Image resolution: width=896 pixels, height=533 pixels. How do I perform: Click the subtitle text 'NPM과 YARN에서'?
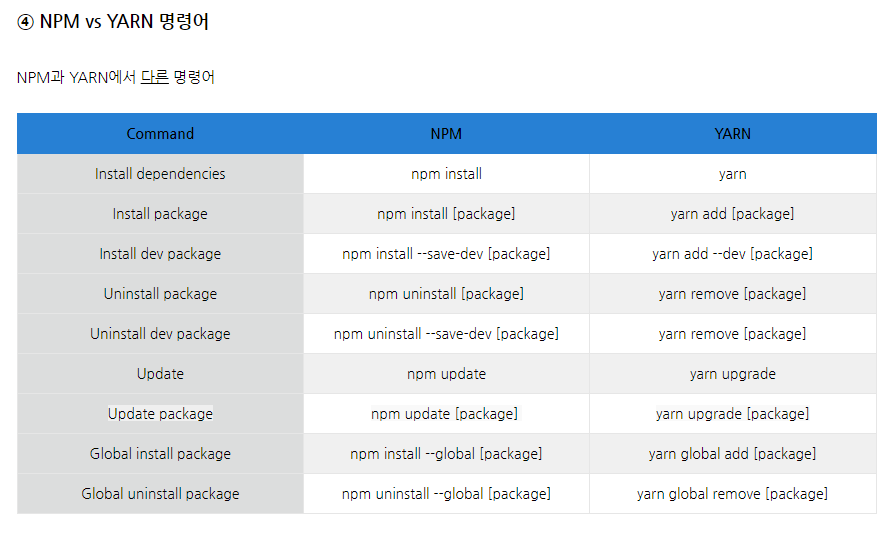coord(76,77)
